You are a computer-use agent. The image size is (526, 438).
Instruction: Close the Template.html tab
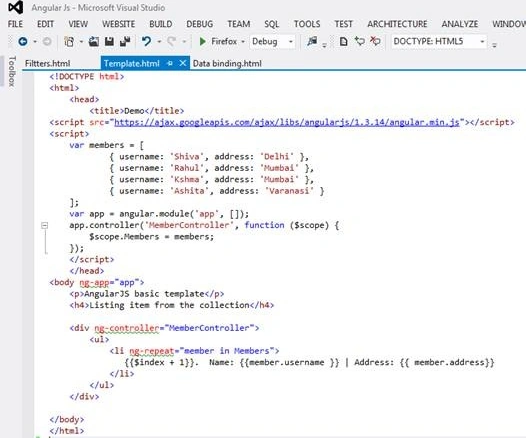(182, 63)
